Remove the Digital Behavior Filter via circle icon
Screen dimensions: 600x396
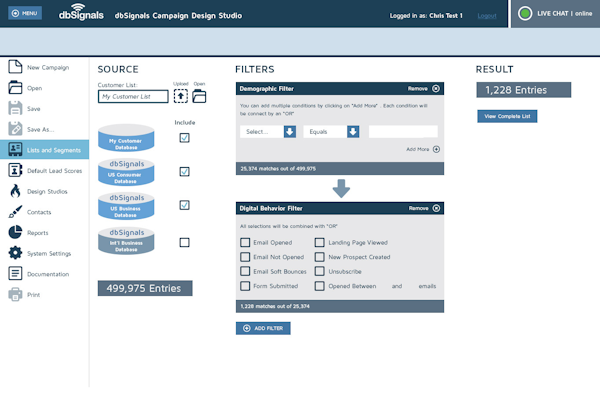click(436, 208)
